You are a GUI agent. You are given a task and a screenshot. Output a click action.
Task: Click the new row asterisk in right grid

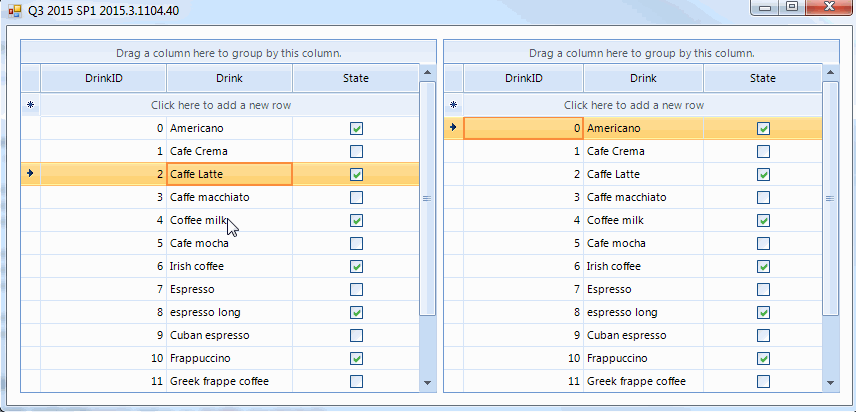point(453,104)
